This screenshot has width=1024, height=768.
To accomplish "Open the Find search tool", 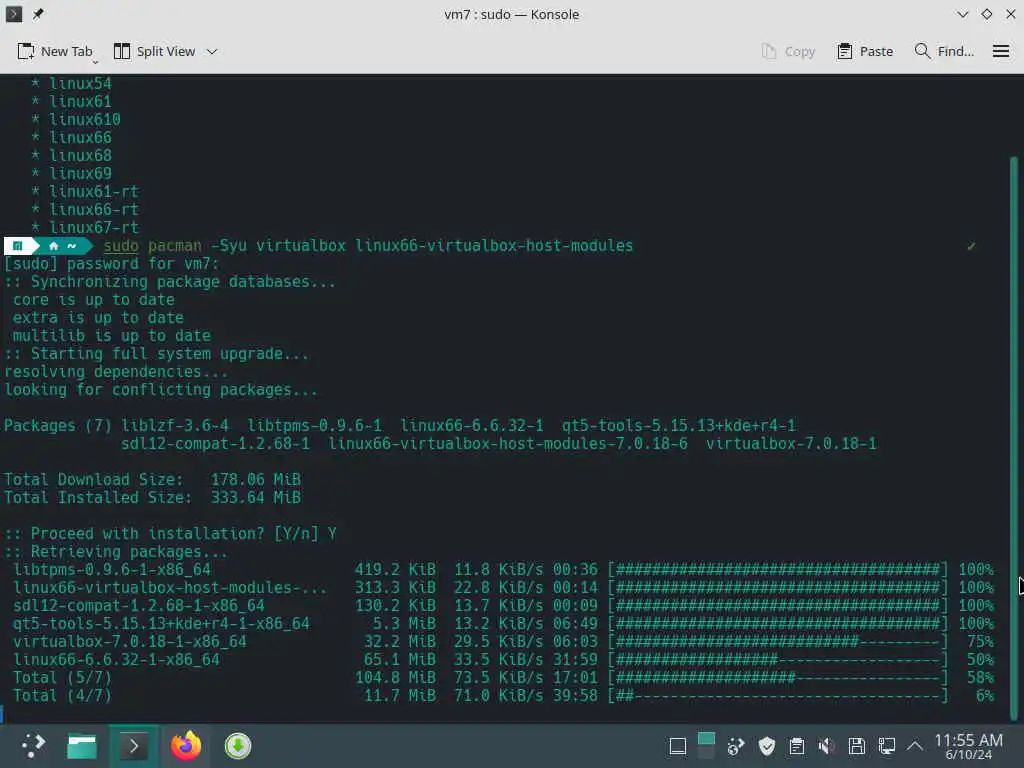I will pos(944,51).
